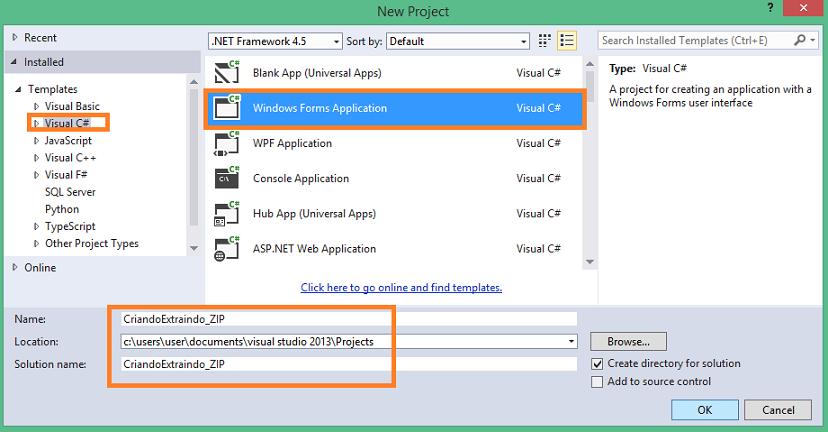Click Browse to choose location

point(628,342)
